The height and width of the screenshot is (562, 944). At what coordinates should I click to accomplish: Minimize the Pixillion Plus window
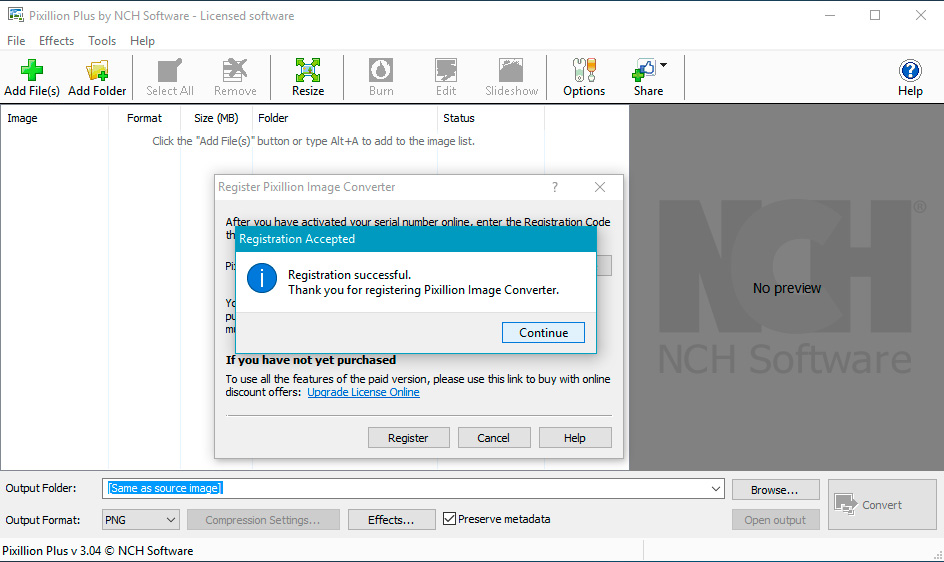(x=830, y=16)
